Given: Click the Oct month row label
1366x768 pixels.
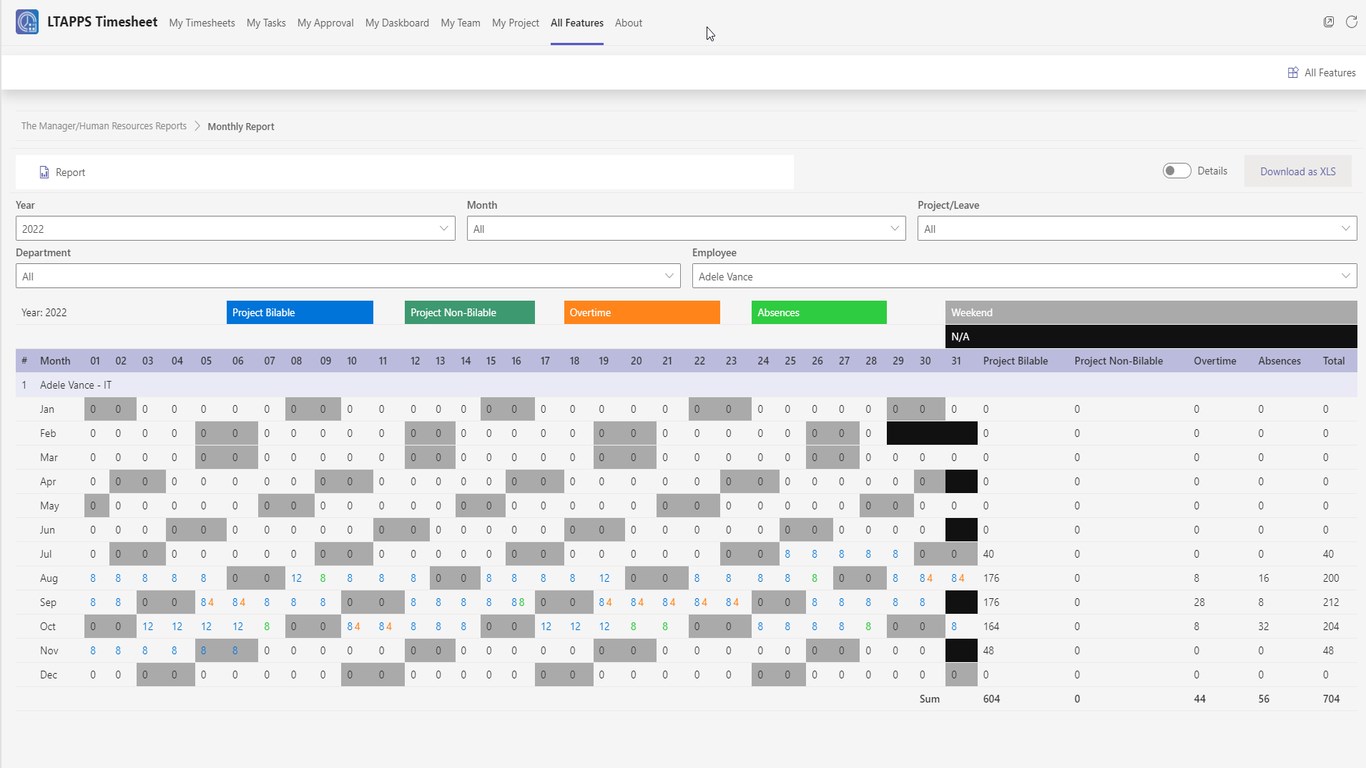Looking at the screenshot, I should pyautogui.click(x=48, y=626).
